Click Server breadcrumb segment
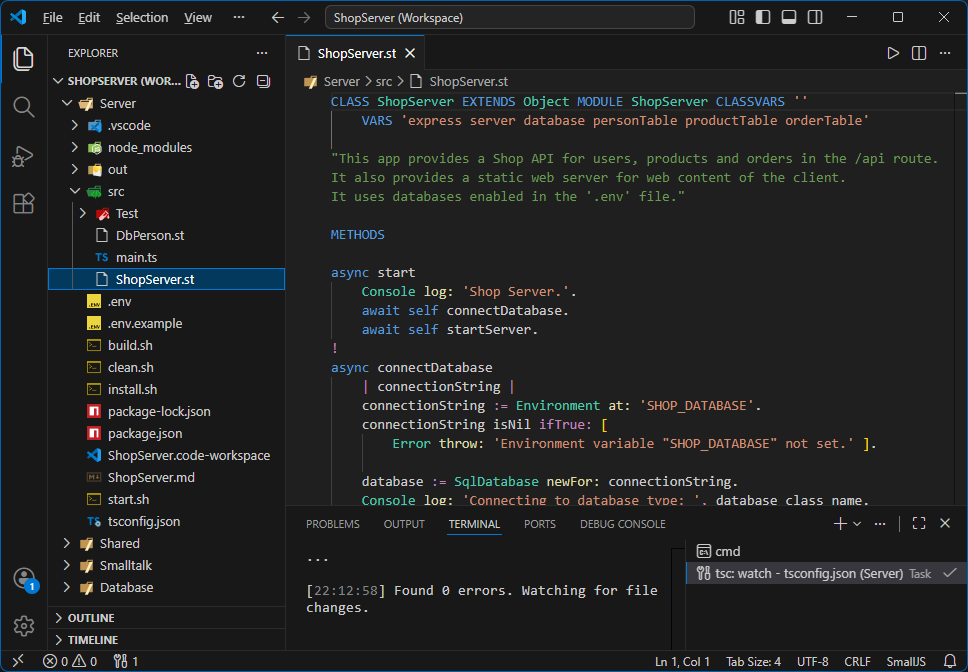968x672 pixels. [341, 81]
